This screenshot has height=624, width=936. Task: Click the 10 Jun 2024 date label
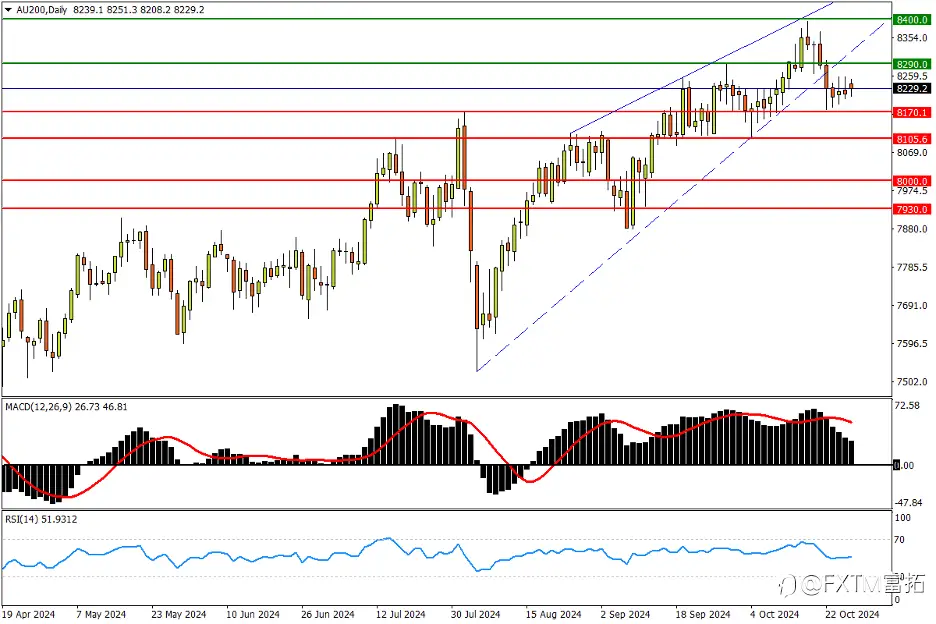253,614
